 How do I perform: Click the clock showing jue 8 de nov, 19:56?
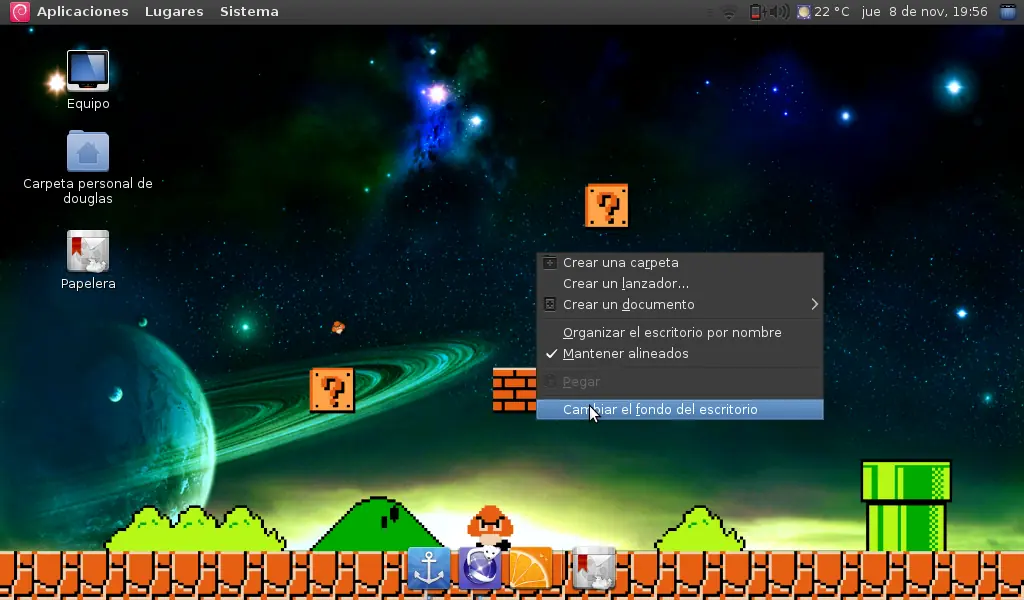(x=924, y=12)
